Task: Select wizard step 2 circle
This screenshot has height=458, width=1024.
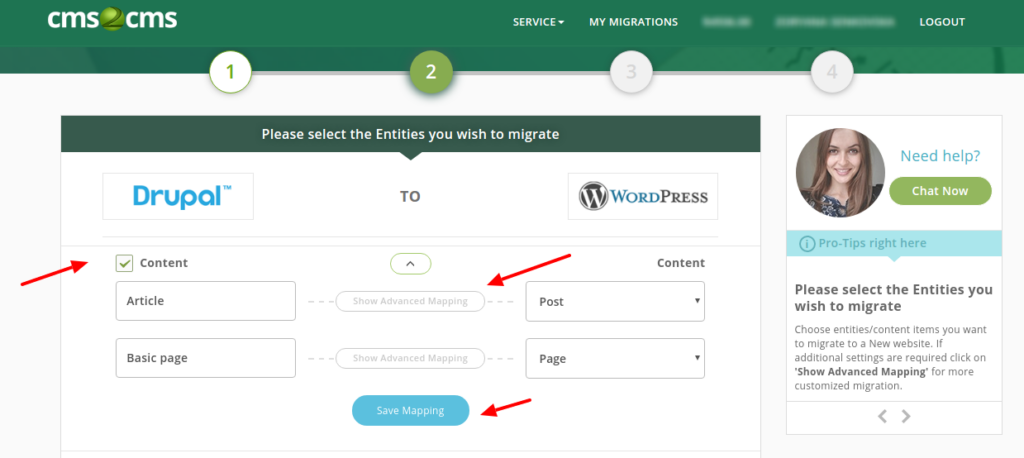Action: pyautogui.click(x=431, y=71)
